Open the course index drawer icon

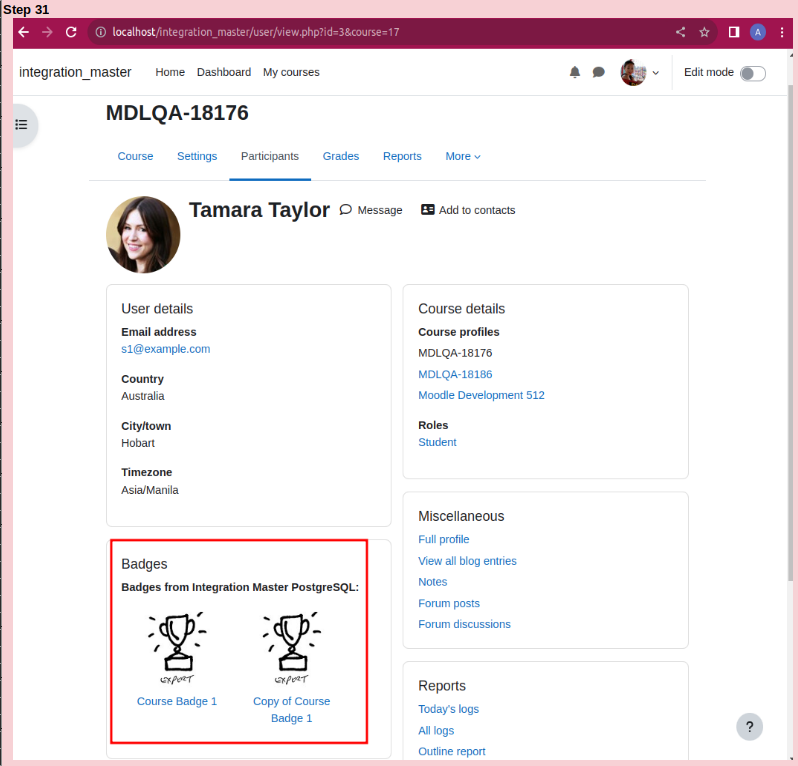(21, 125)
